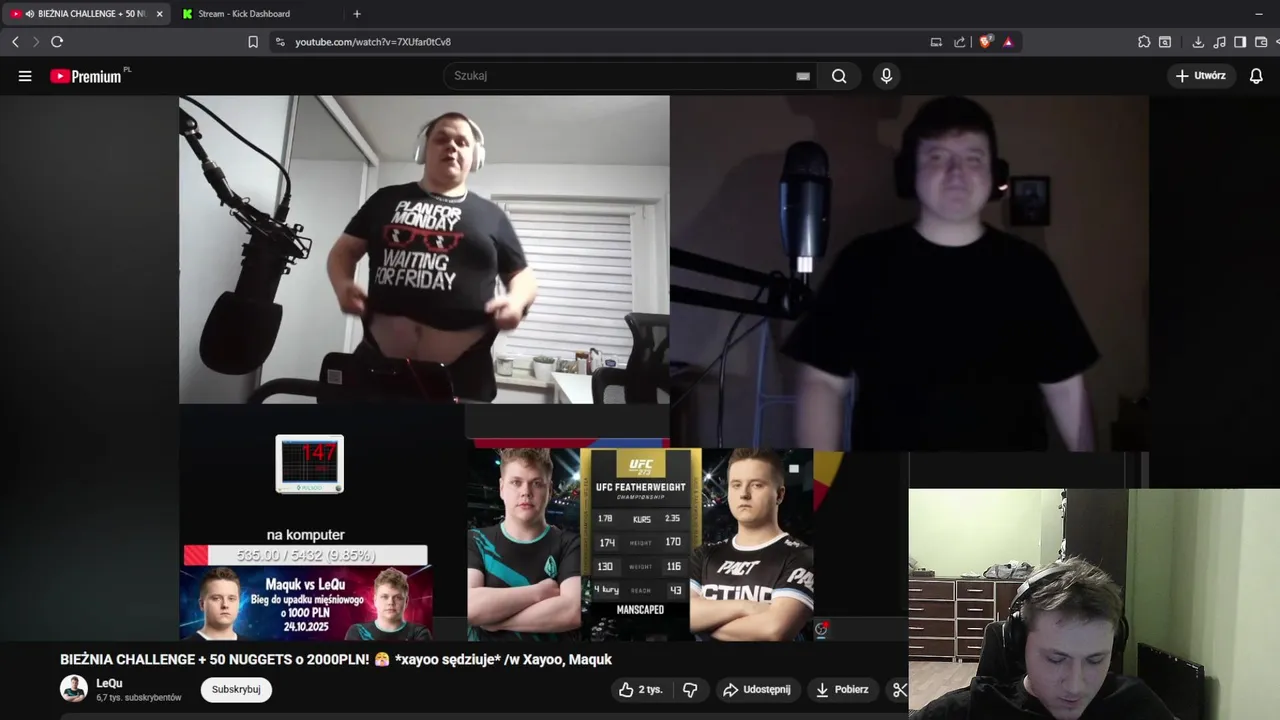This screenshot has height=720, width=1280.
Task: Go back to the previous page
Action: pos(15,42)
